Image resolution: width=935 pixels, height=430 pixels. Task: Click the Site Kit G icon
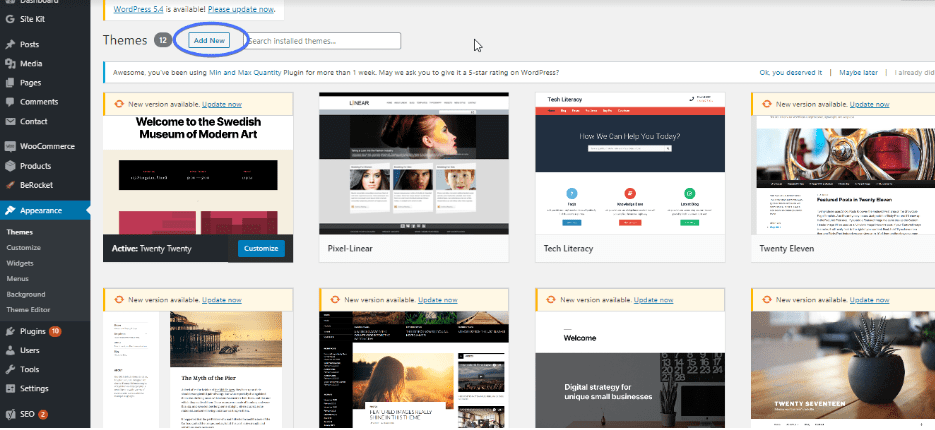pos(10,19)
